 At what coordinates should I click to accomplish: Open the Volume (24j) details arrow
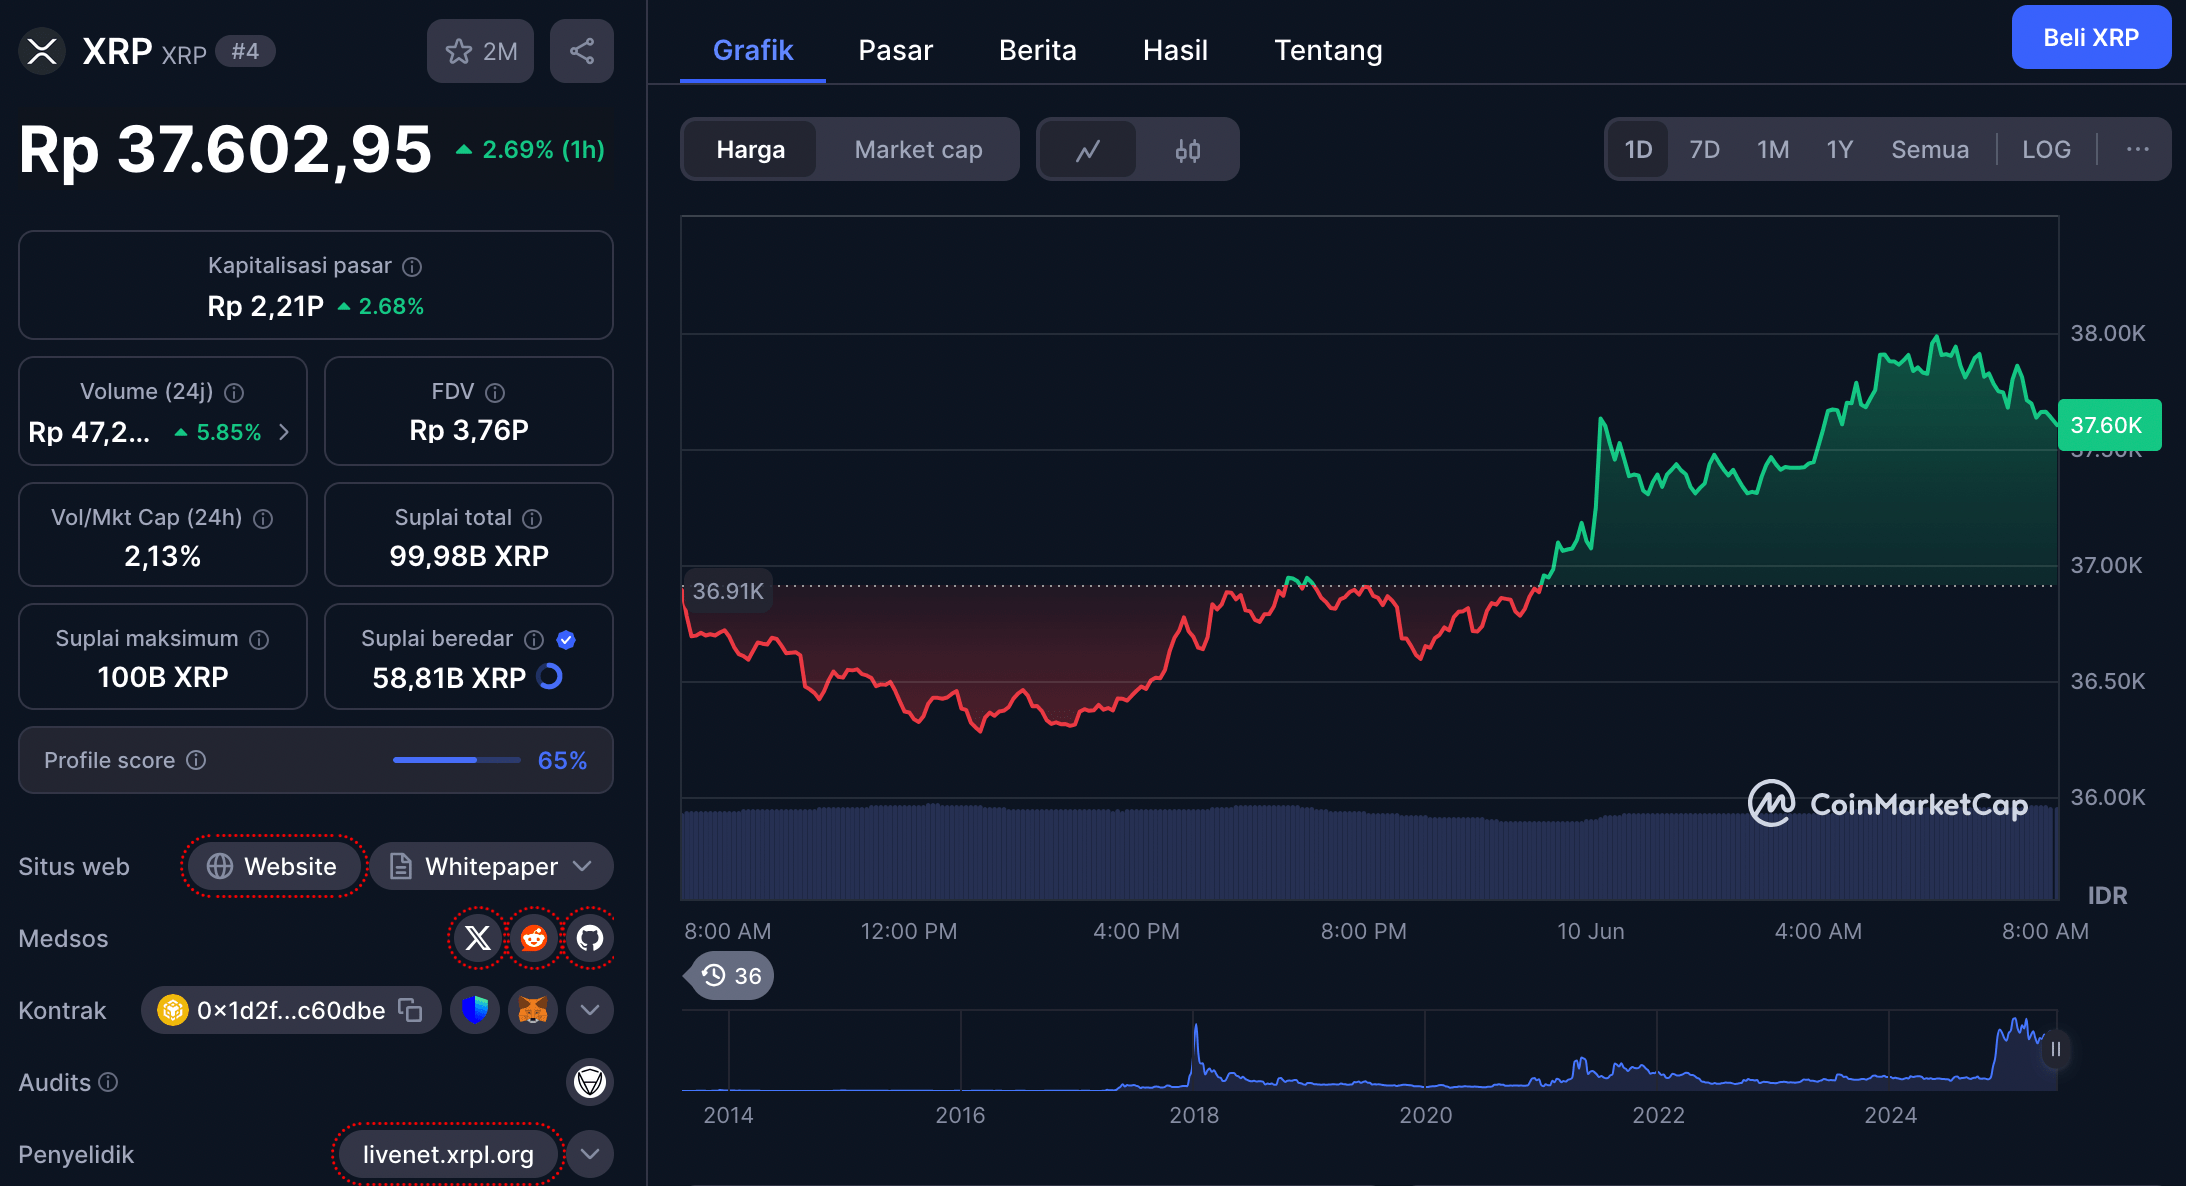(284, 432)
